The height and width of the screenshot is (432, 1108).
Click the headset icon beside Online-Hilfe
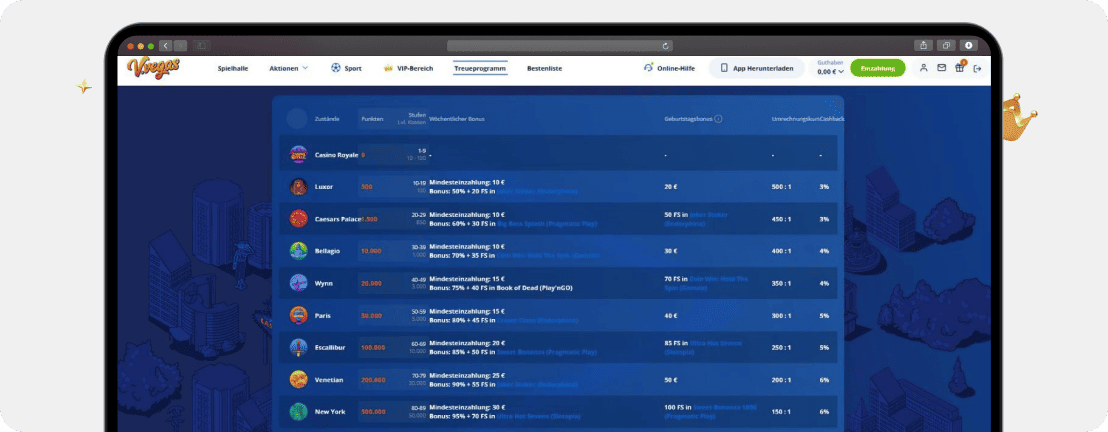pyautogui.click(x=649, y=68)
